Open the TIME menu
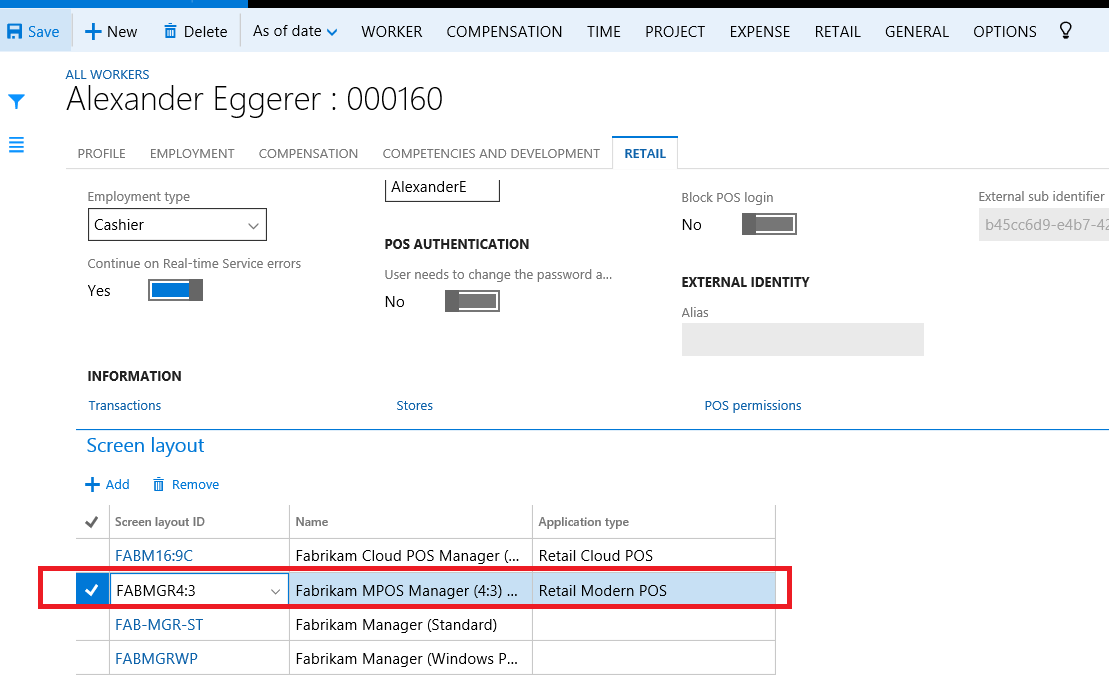 tap(603, 32)
